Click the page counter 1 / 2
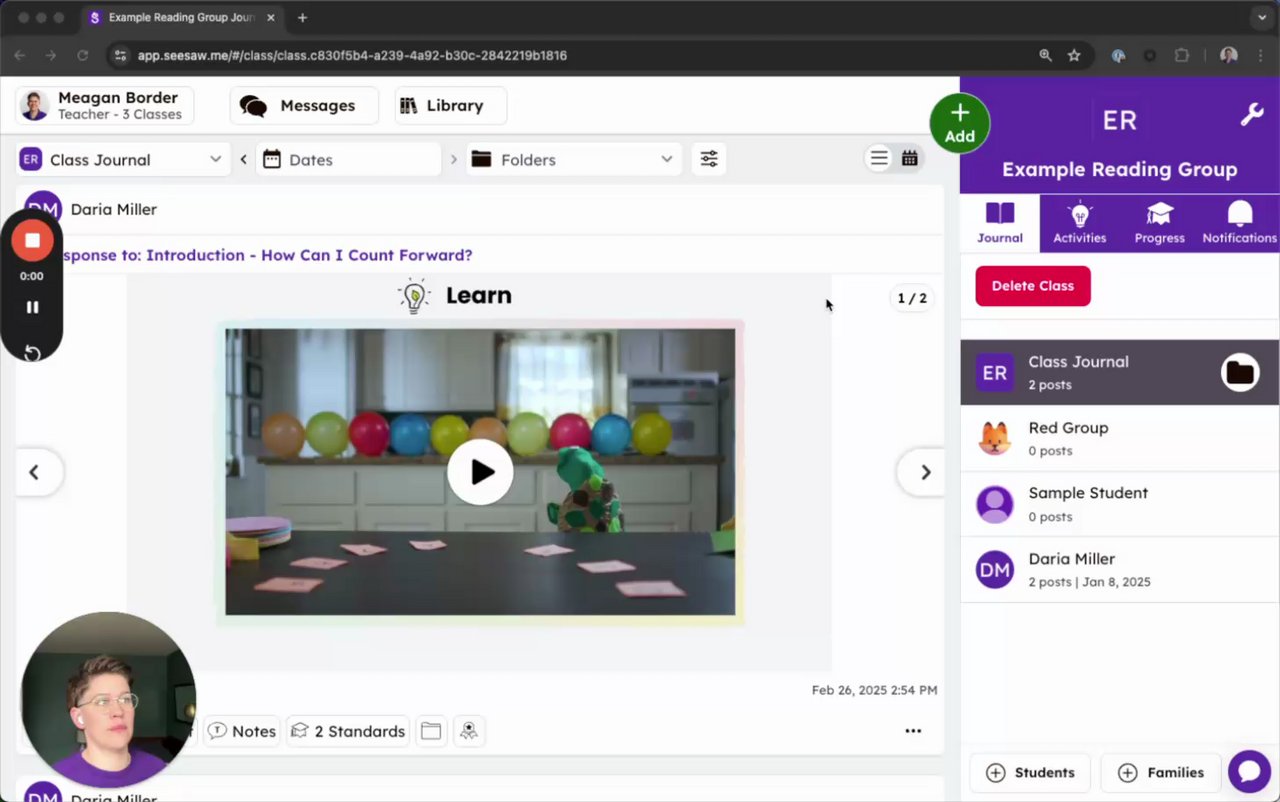Viewport: 1280px width, 802px height. click(912, 298)
